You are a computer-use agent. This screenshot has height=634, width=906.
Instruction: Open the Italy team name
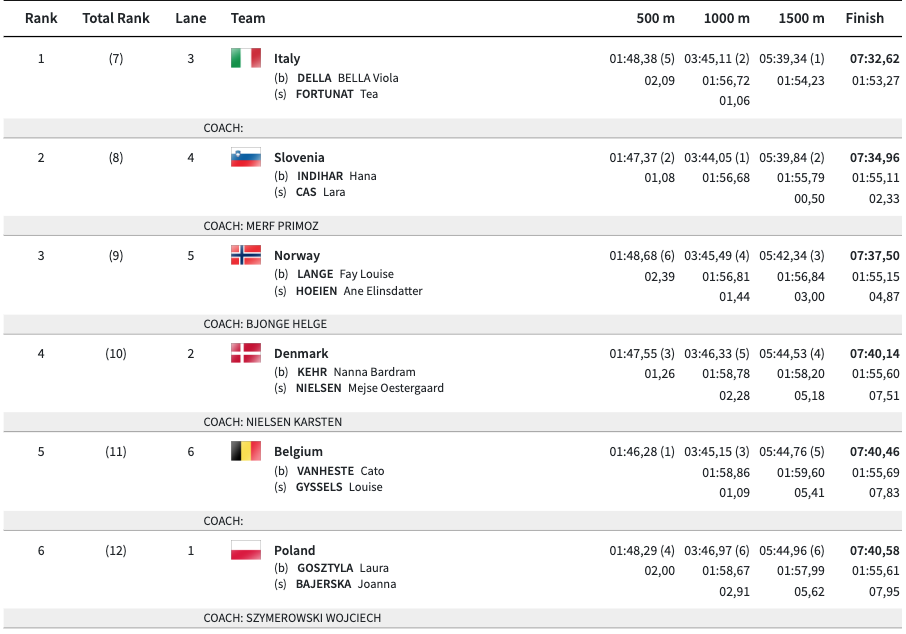(x=287, y=59)
